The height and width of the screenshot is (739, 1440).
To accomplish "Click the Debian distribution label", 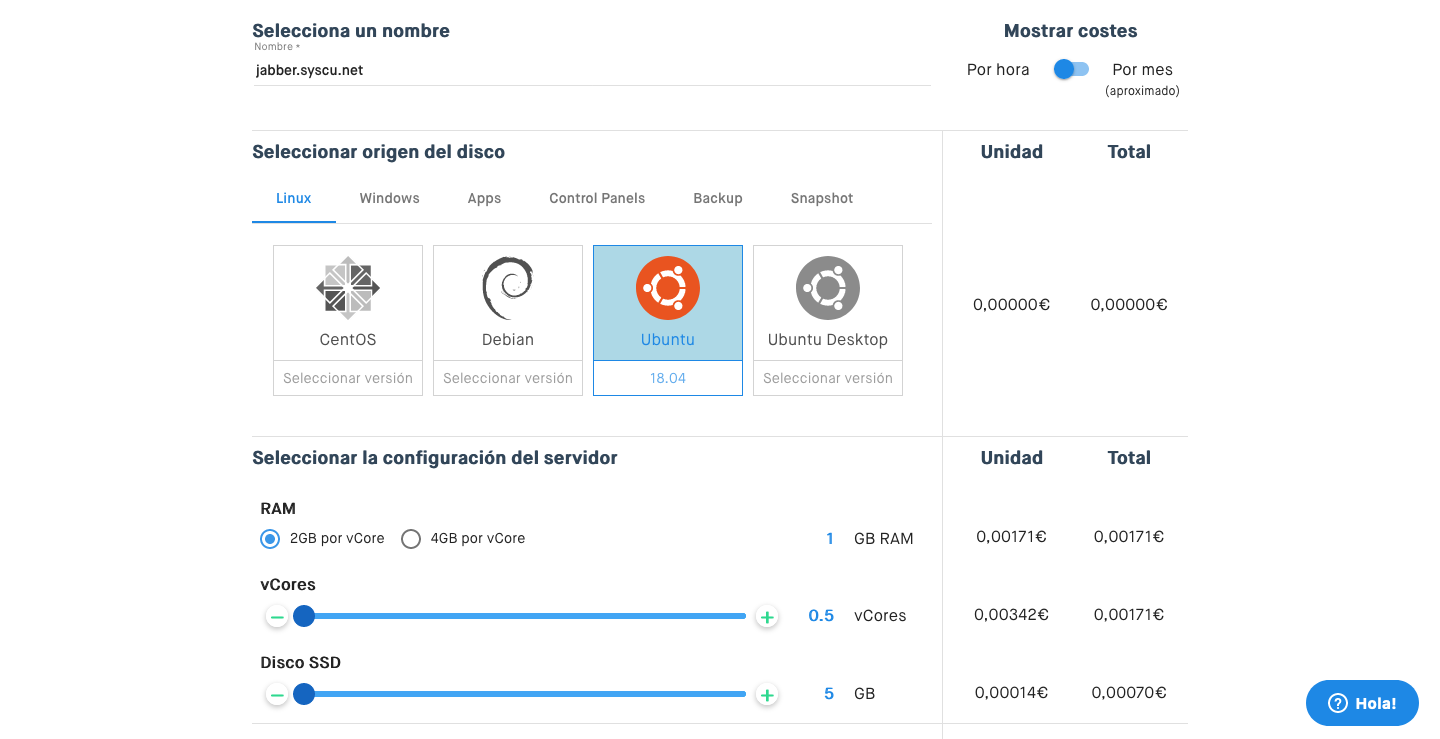I will 508,340.
